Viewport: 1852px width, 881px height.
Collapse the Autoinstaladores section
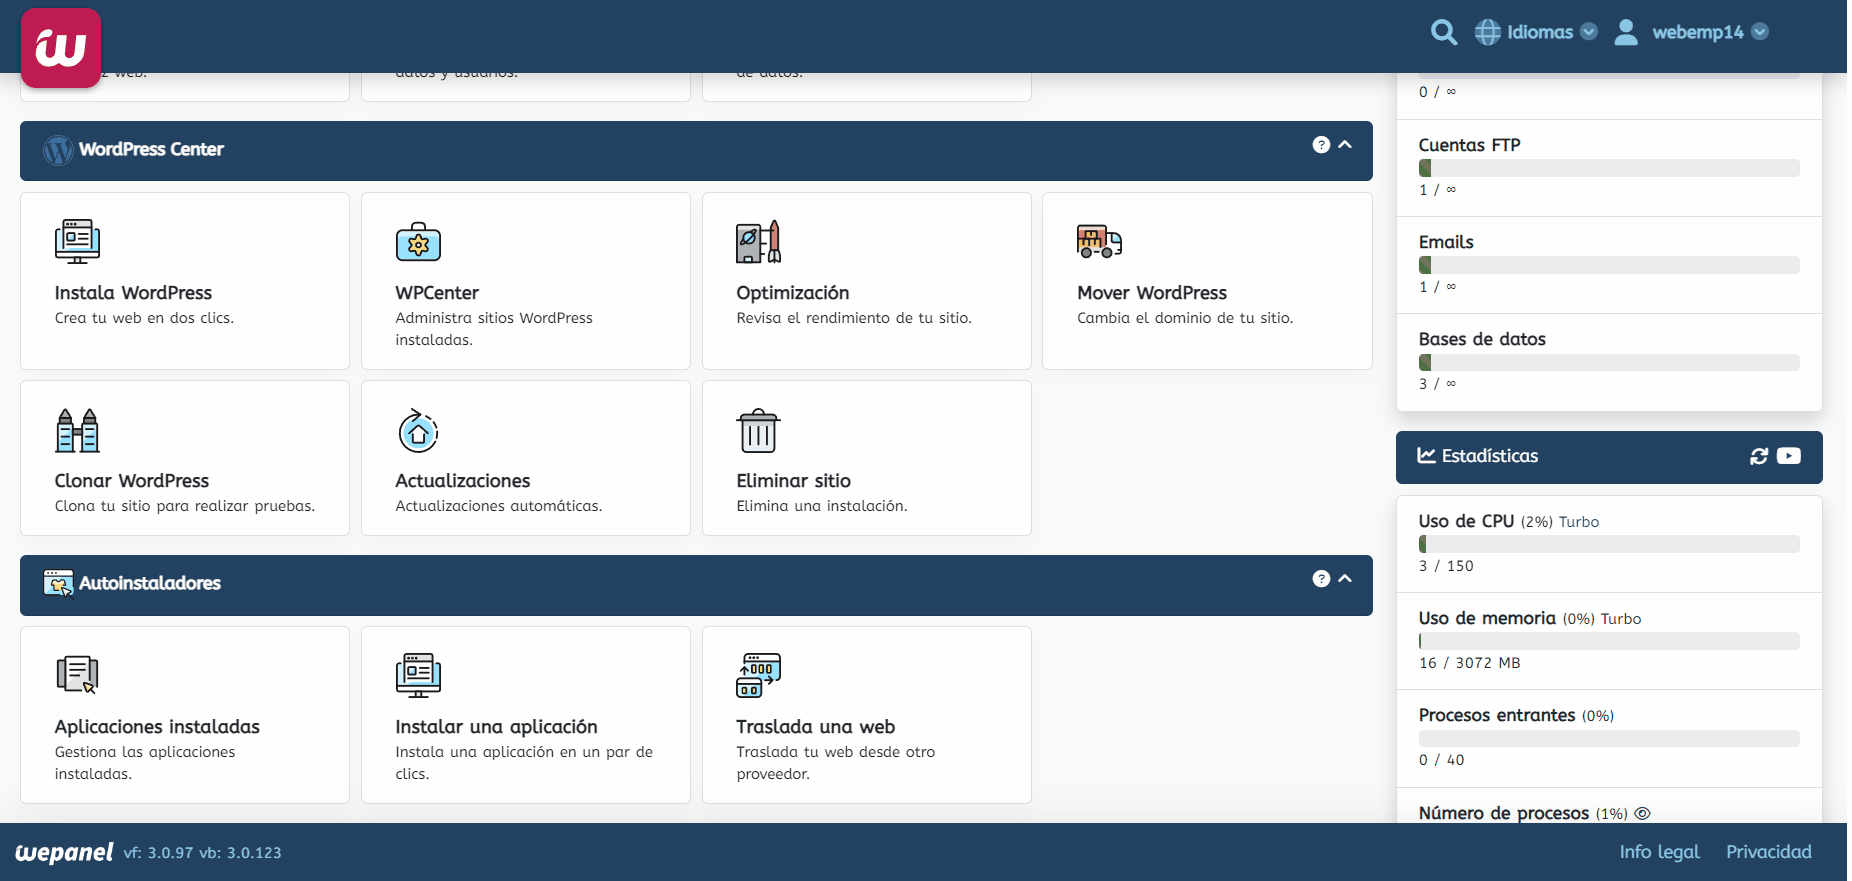[1345, 579]
